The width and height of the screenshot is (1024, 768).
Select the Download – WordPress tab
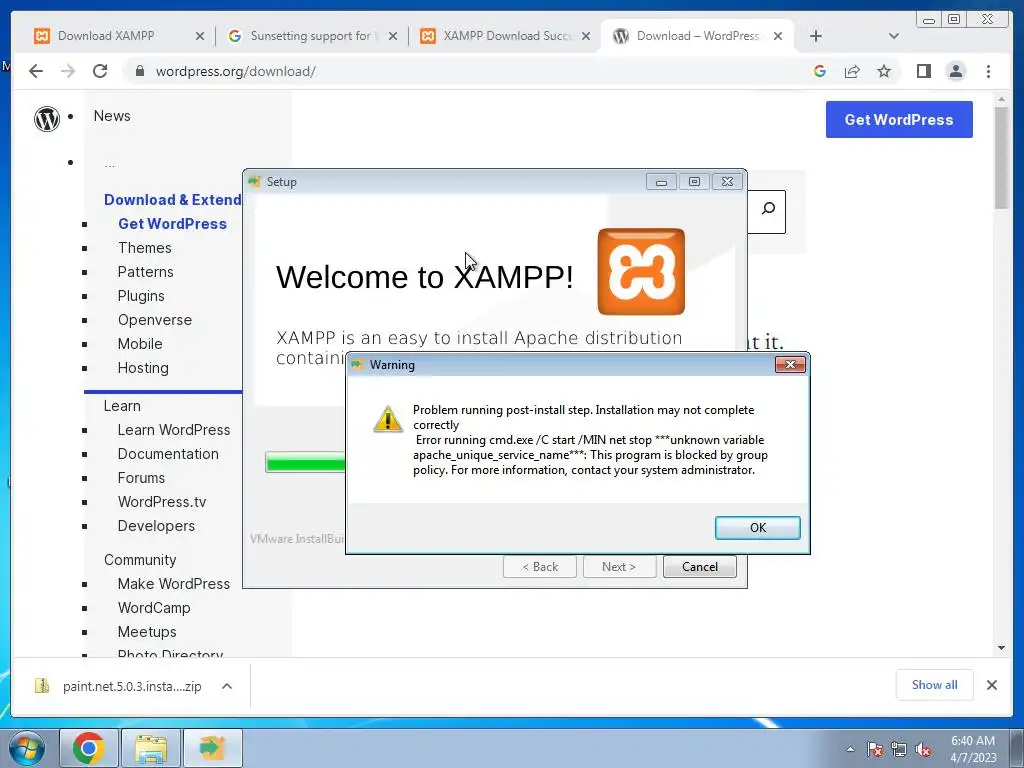[x=697, y=36]
